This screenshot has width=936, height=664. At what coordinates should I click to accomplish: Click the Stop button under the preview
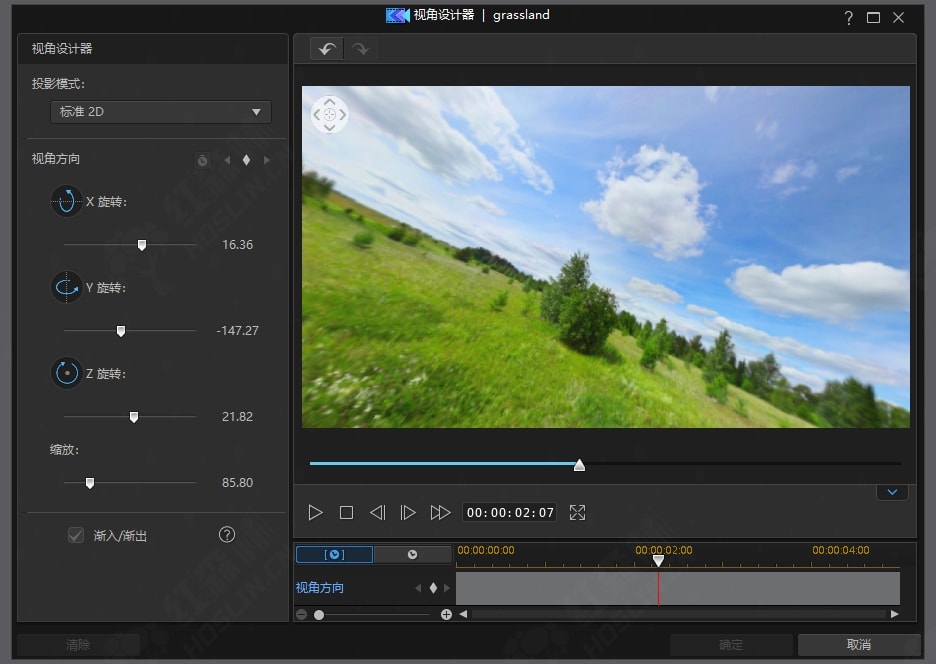click(x=346, y=513)
